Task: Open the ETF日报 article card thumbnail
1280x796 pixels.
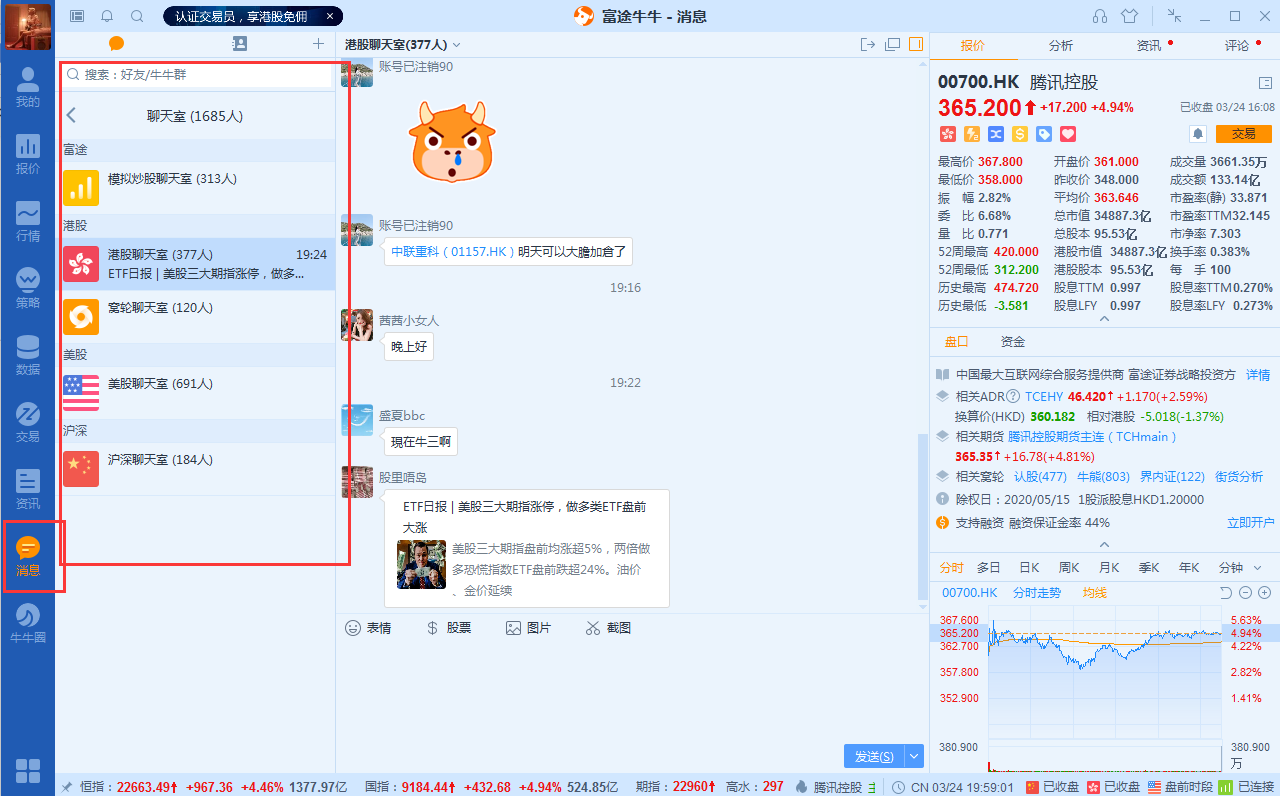Action: (x=421, y=564)
